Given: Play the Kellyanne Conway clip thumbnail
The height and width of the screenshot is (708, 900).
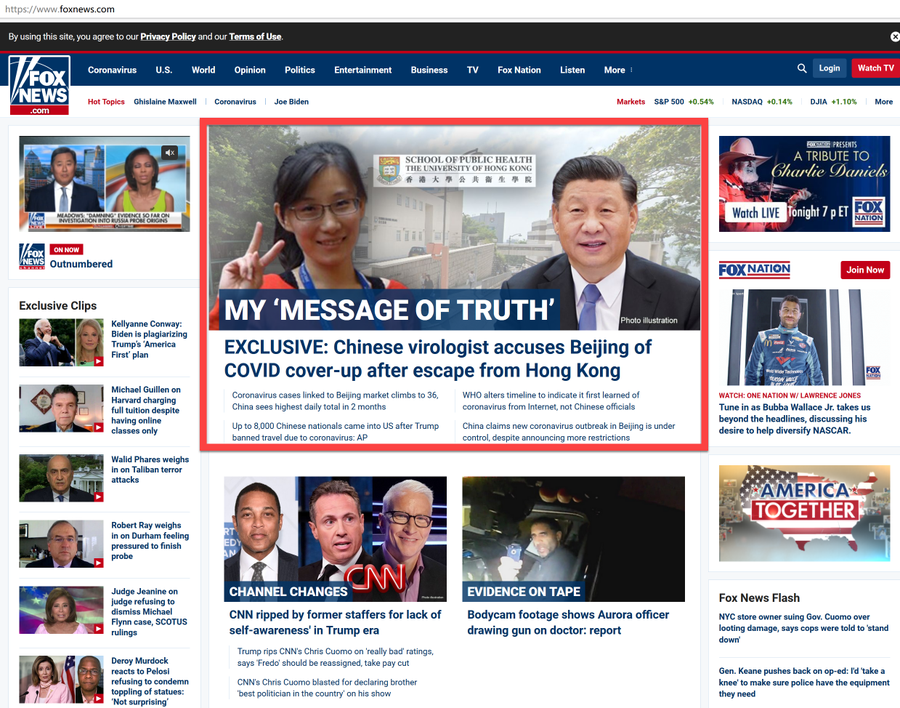Looking at the screenshot, I should click(61, 342).
